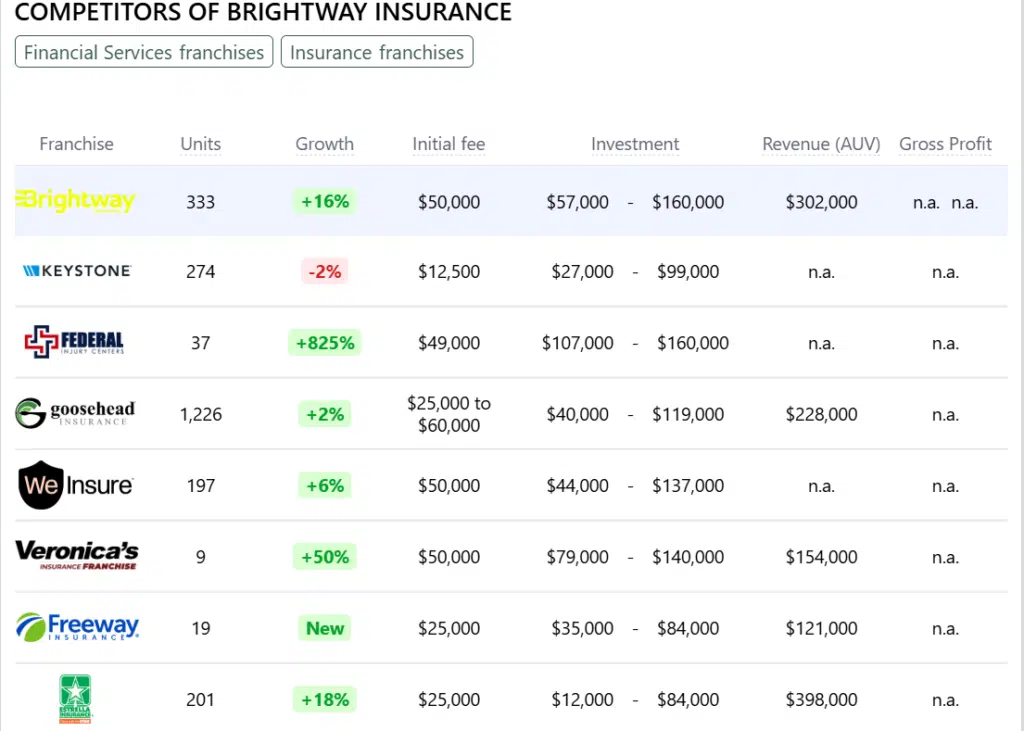
Task: Select the Investment column header
Action: [x=635, y=144]
